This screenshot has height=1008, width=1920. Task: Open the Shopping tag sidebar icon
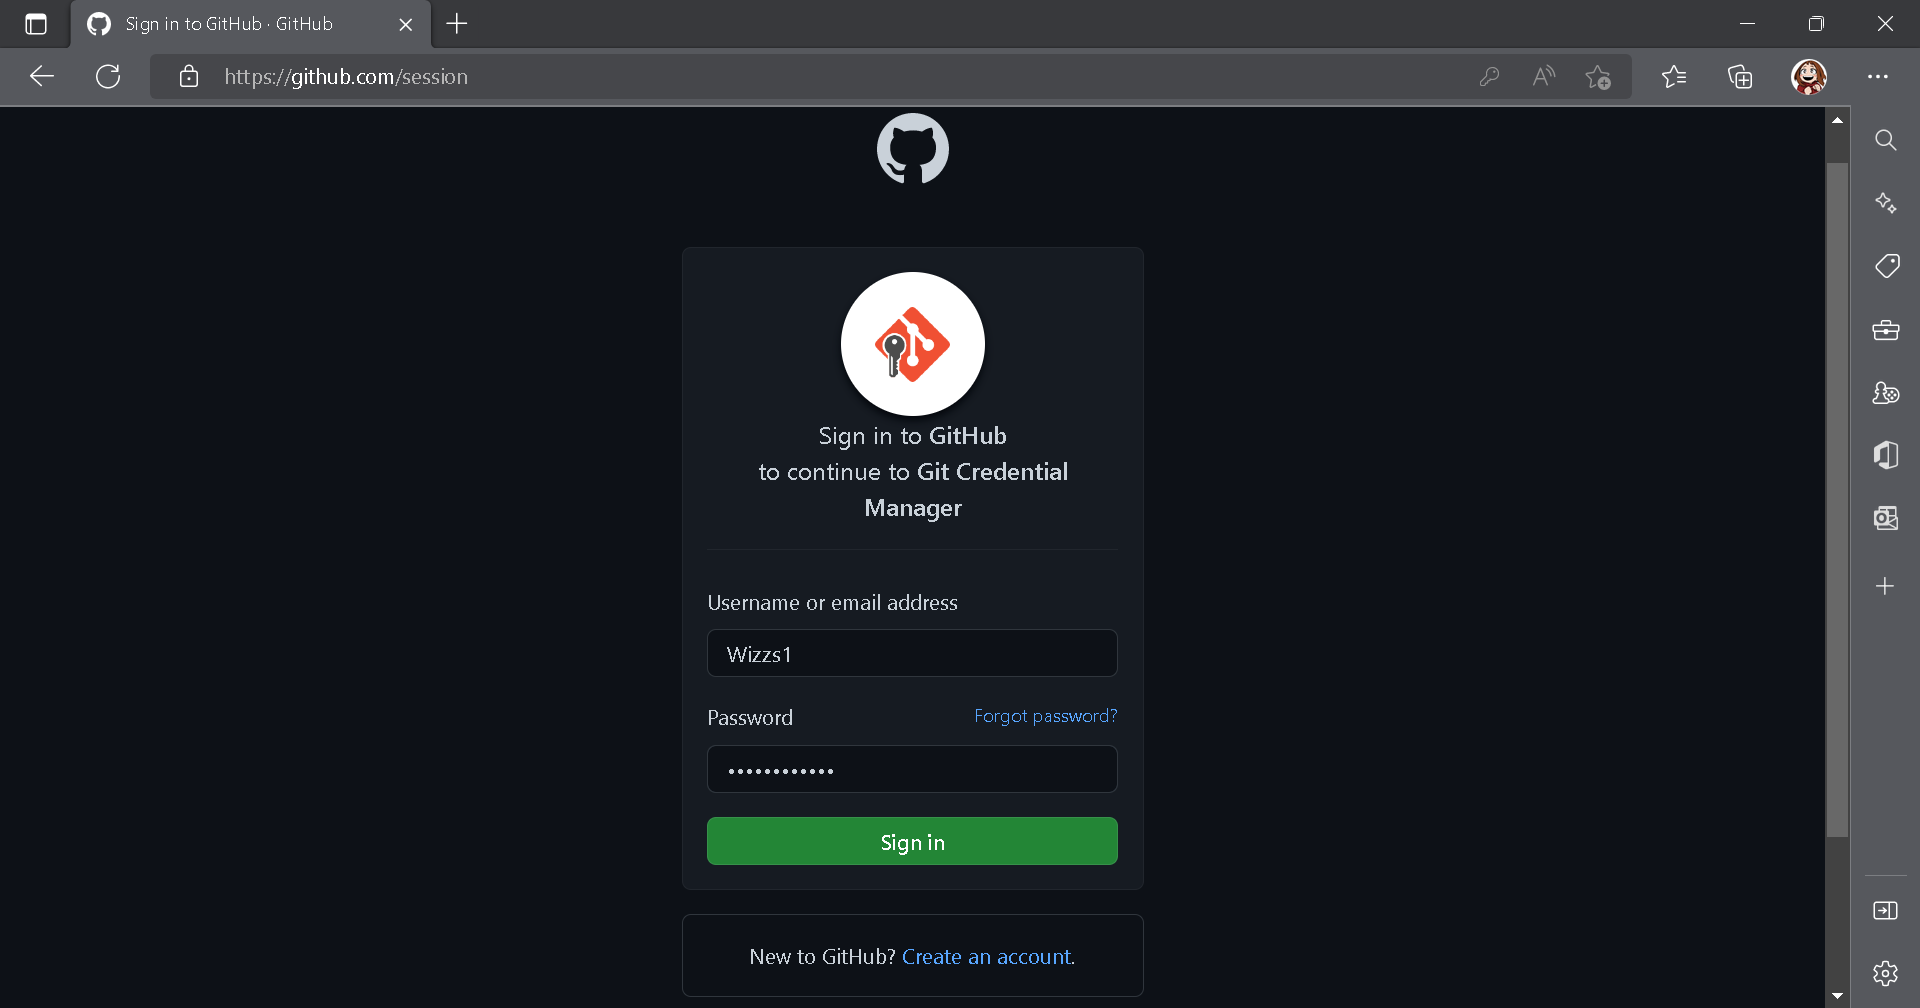pyautogui.click(x=1886, y=266)
